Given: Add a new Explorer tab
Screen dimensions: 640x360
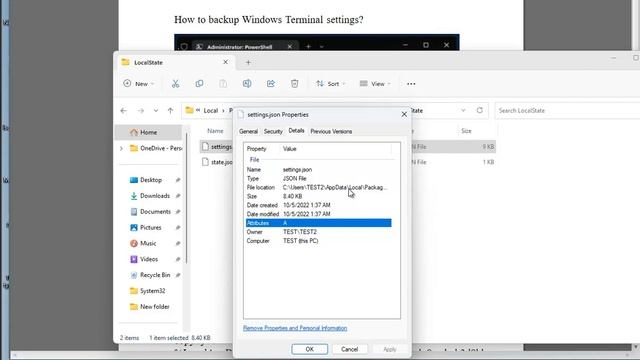Looking at the screenshot, I should (x=248, y=62).
